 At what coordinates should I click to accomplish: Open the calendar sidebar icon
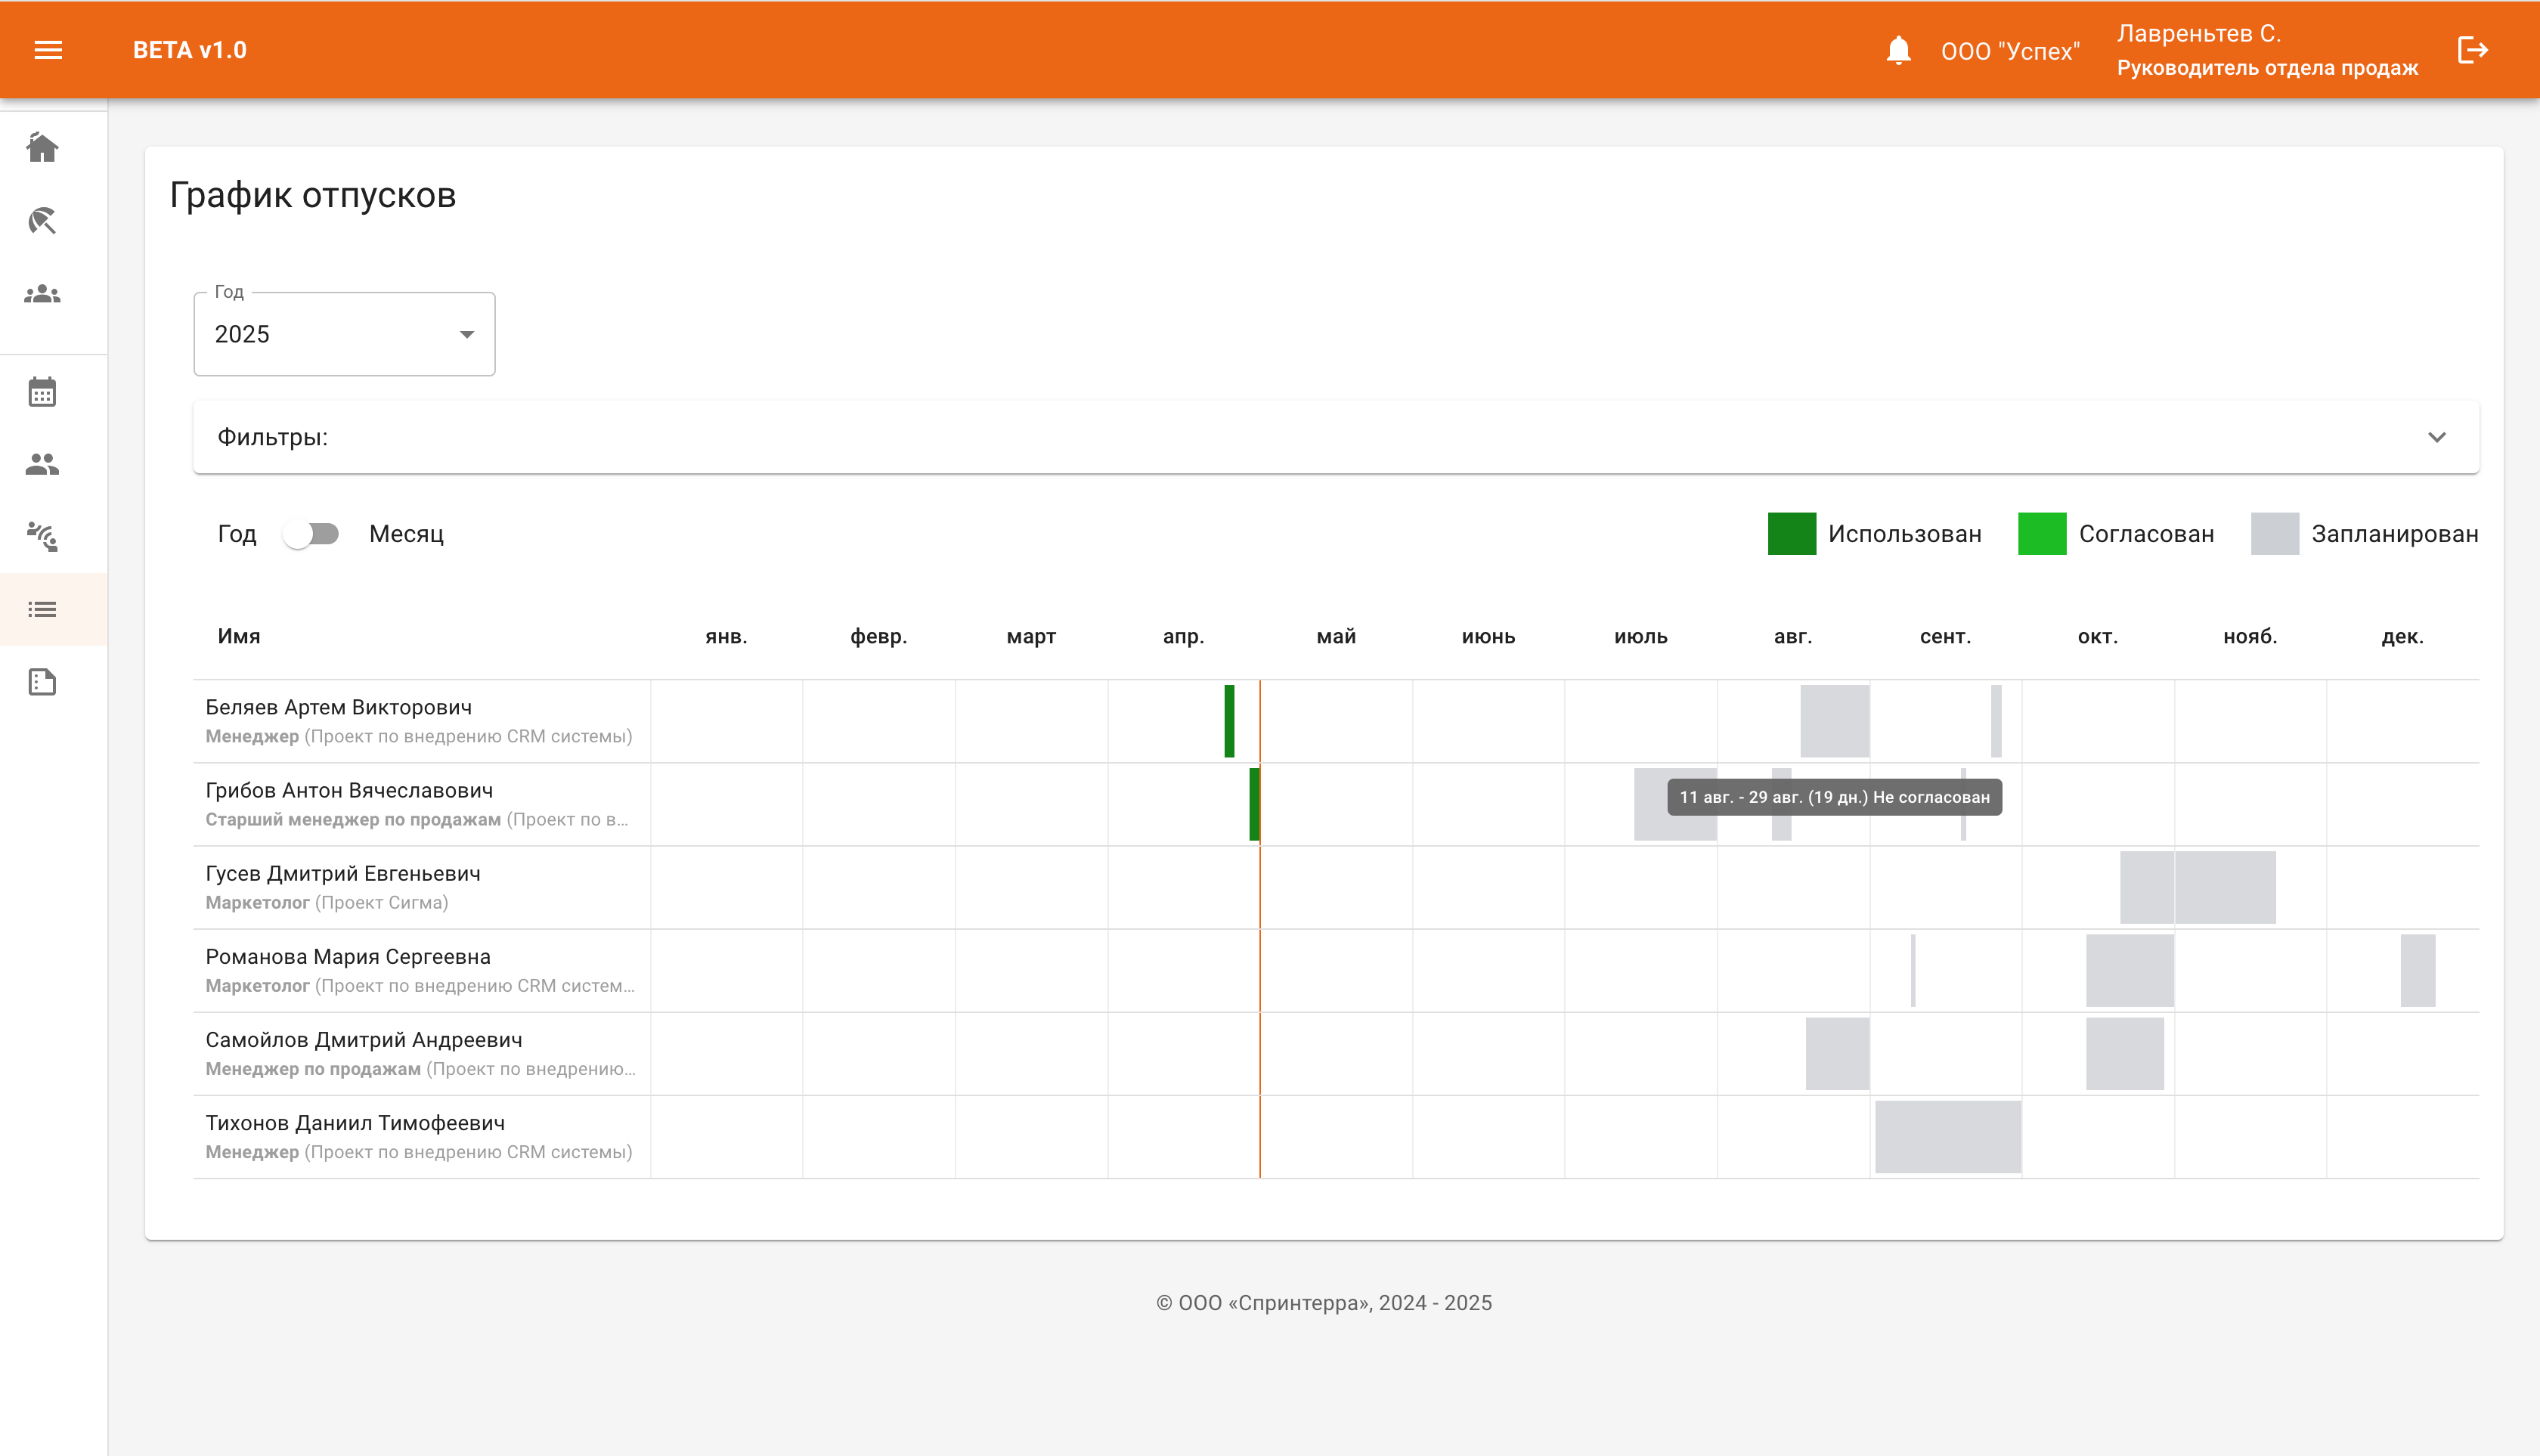(x=42, y=392)
